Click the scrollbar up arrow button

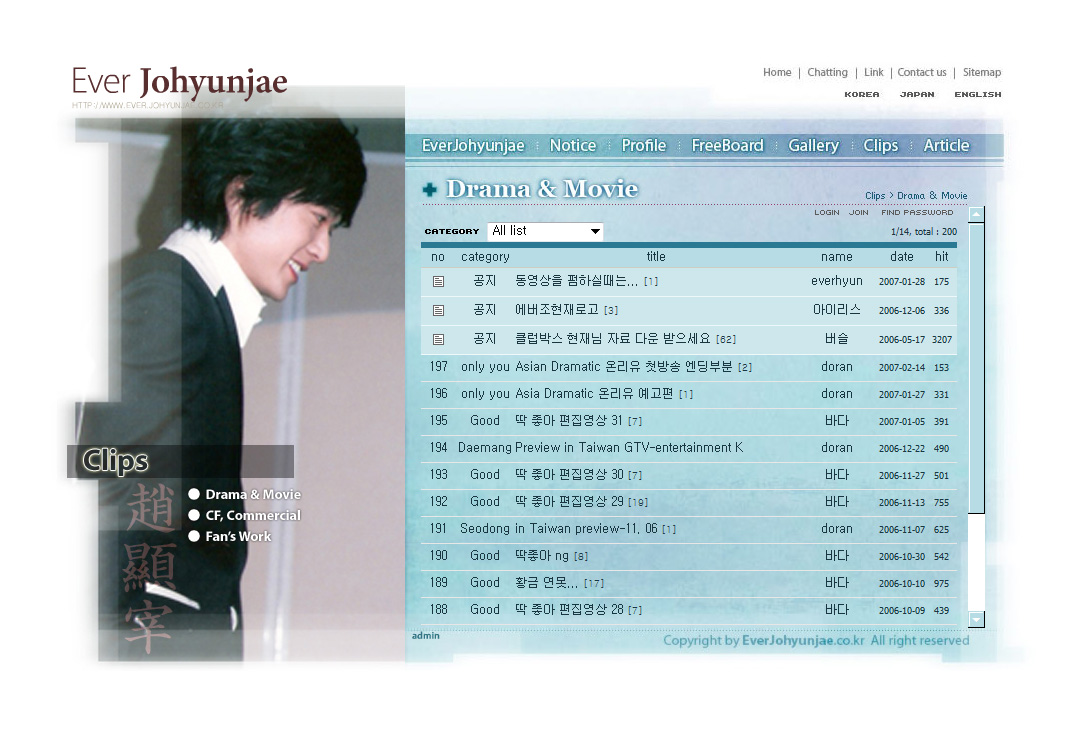click(976, 214)
